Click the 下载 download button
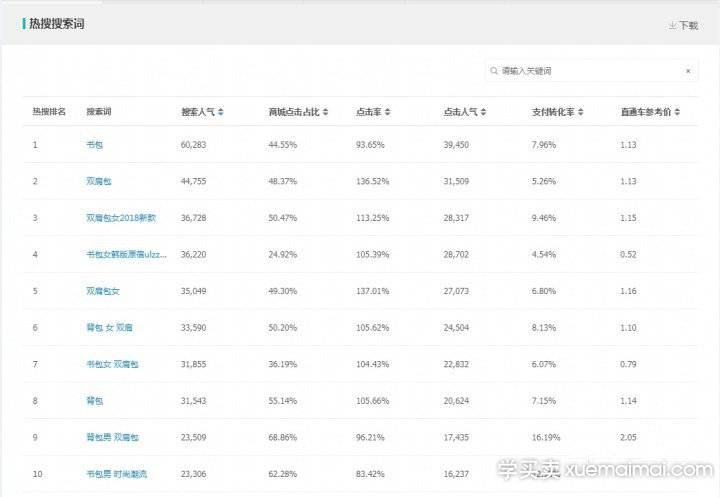The height and width of the screenshot is (497, 720). (x=684, y=26)
